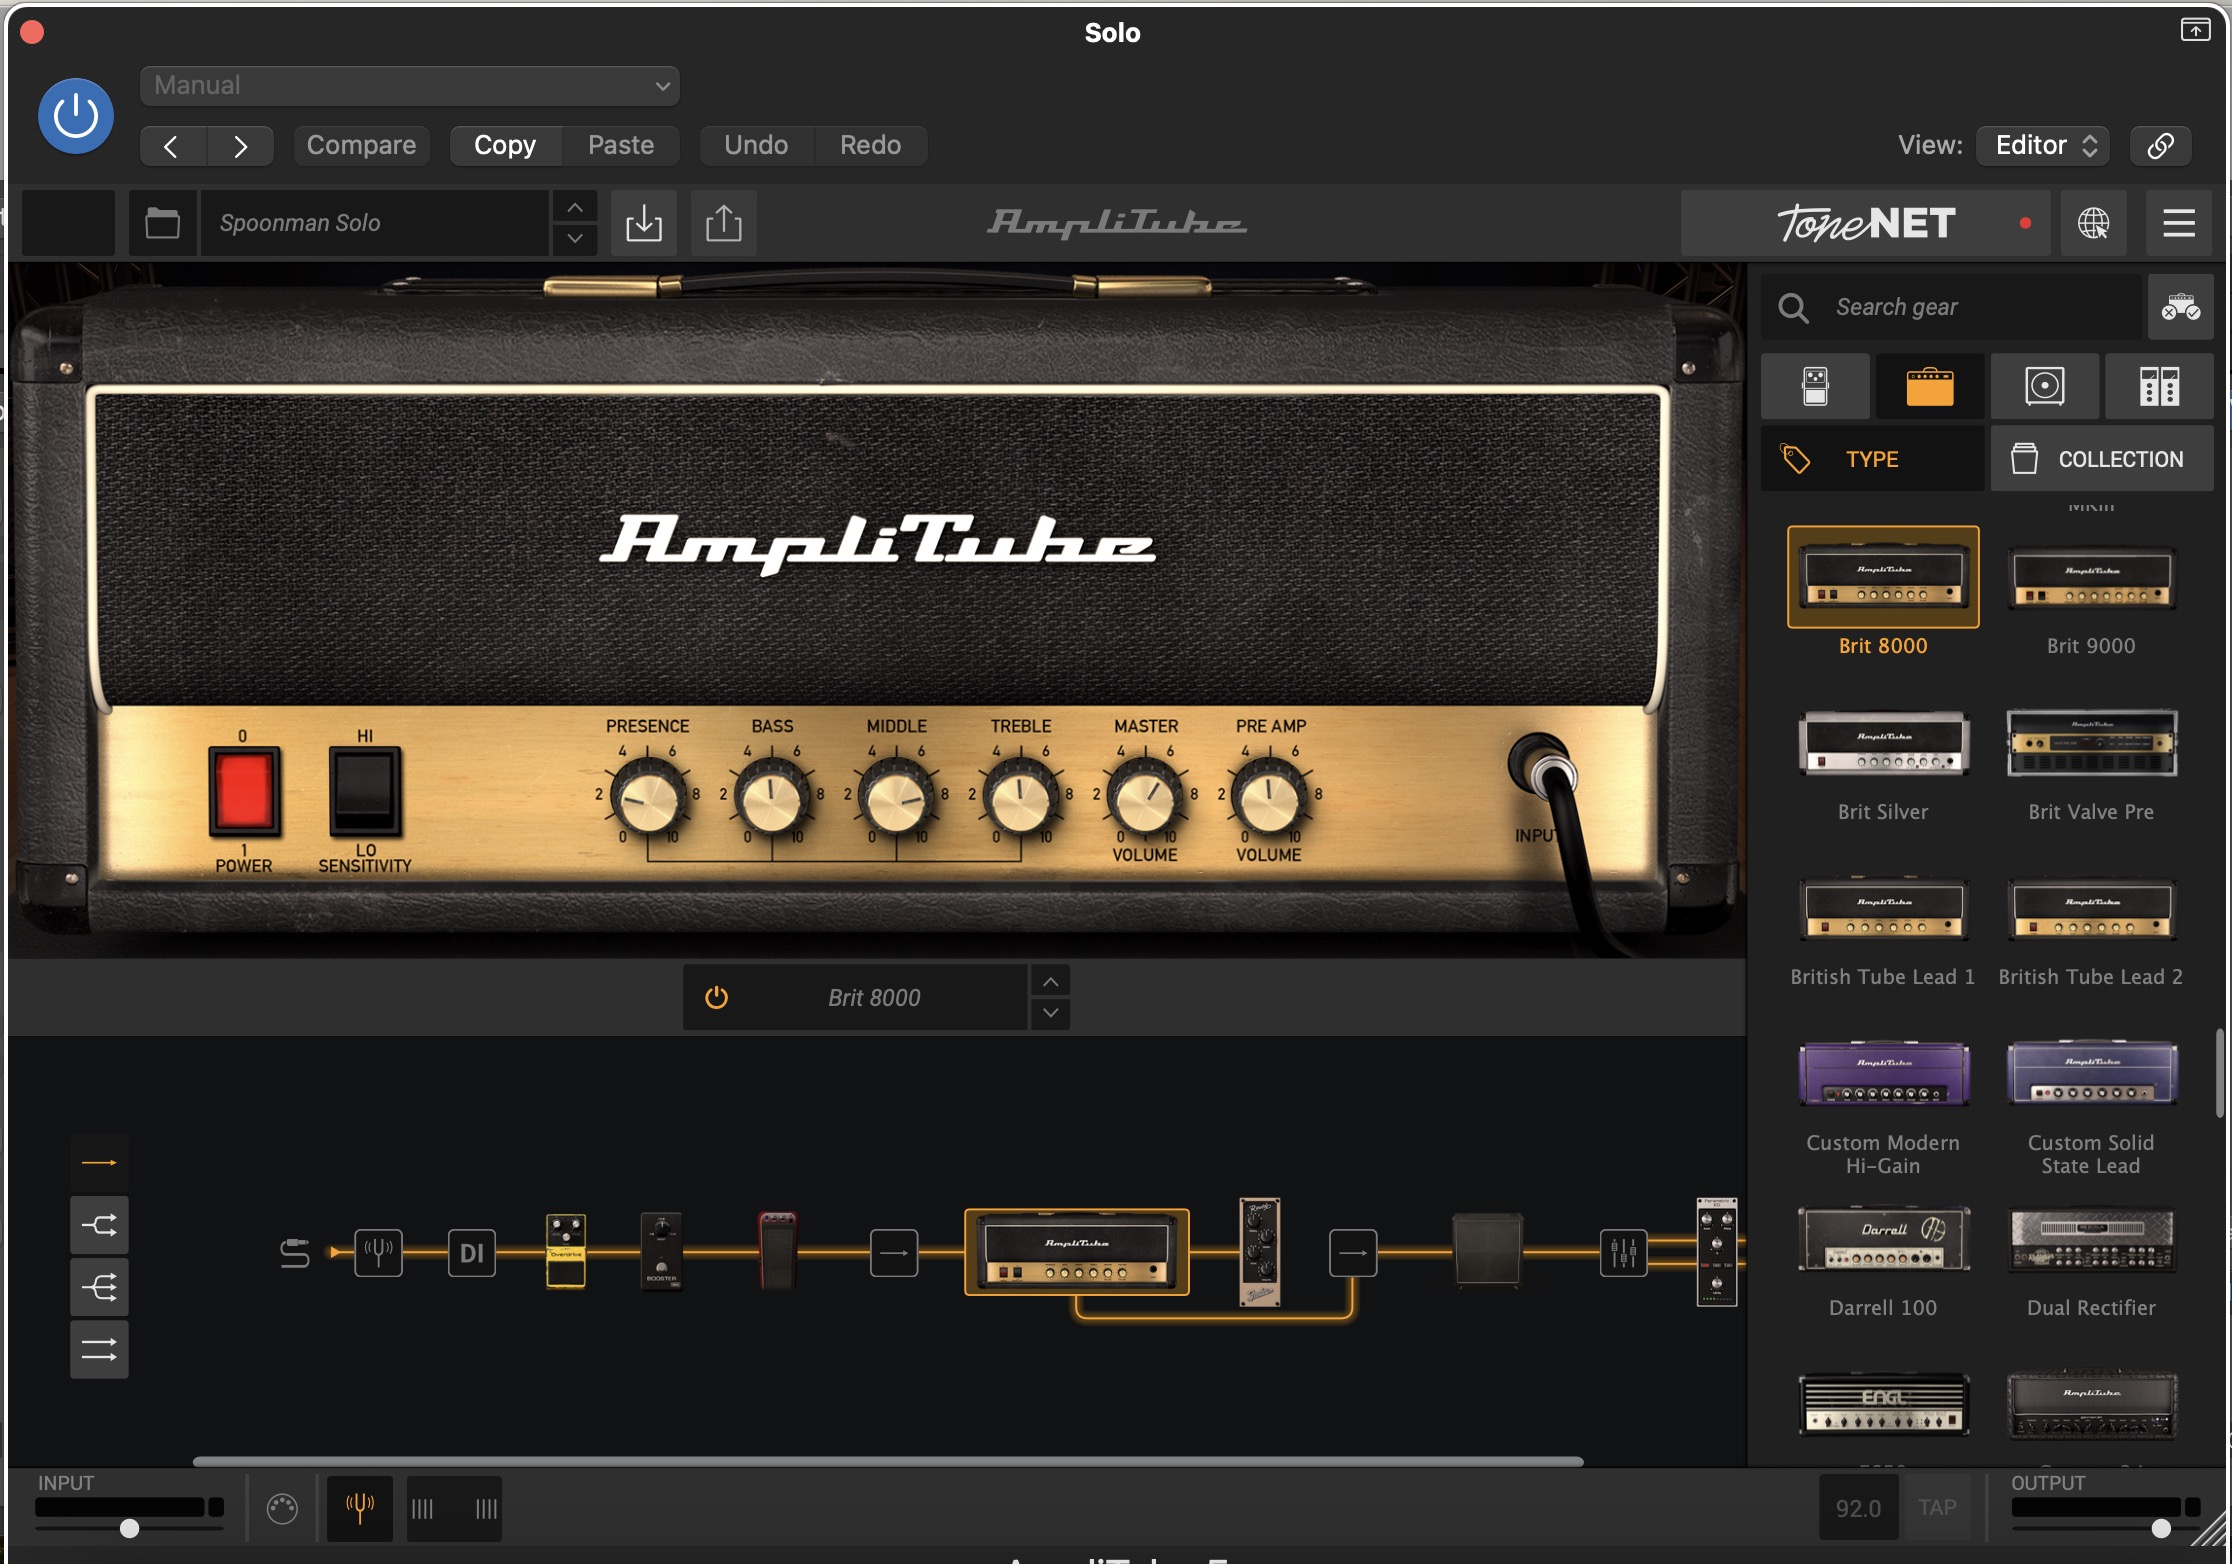Screen dimensions: 2232x1564
Task: Switch to the TYPE filter tab
Action: [1873, 459]
